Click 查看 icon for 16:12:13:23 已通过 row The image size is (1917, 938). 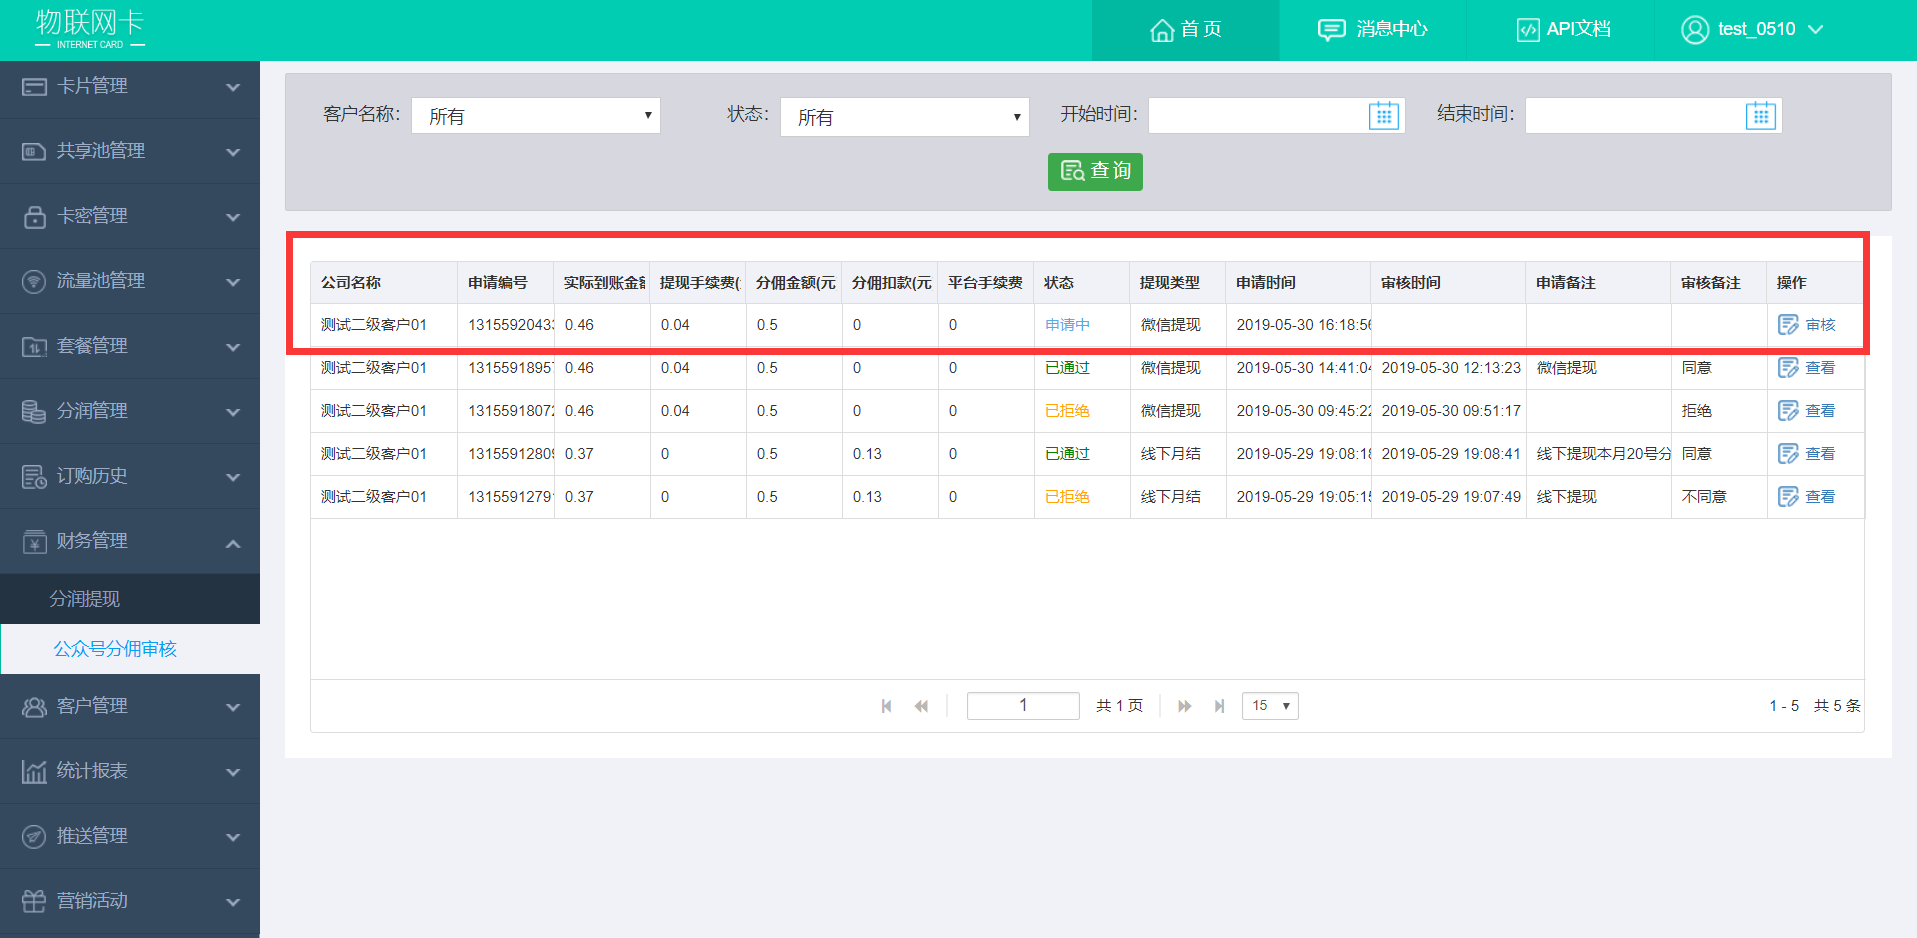tap(1788, 368)
